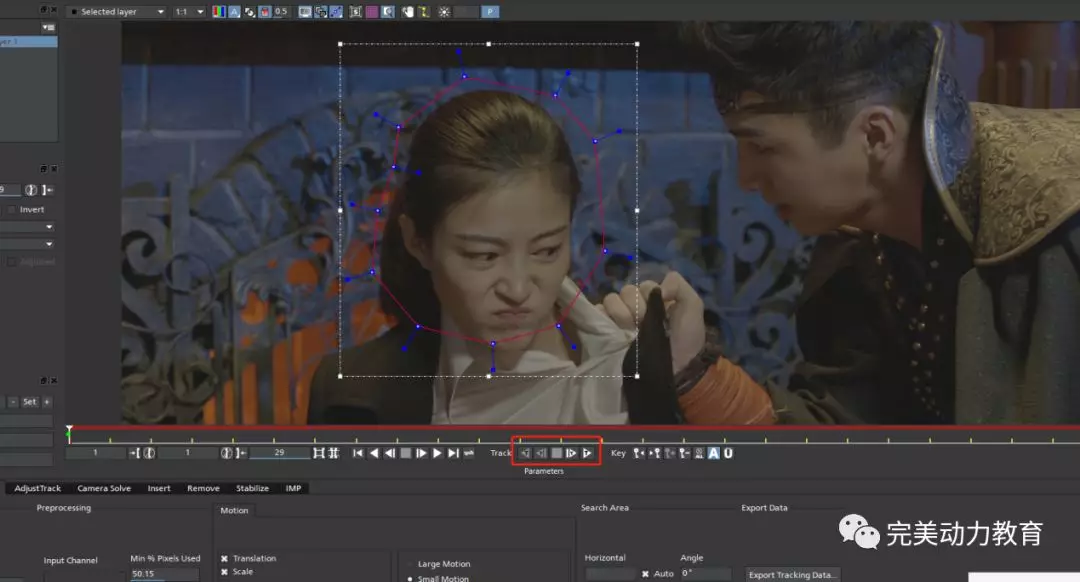Select the IMP tab
Screen dimensions: 1080x582
(293, 488)
